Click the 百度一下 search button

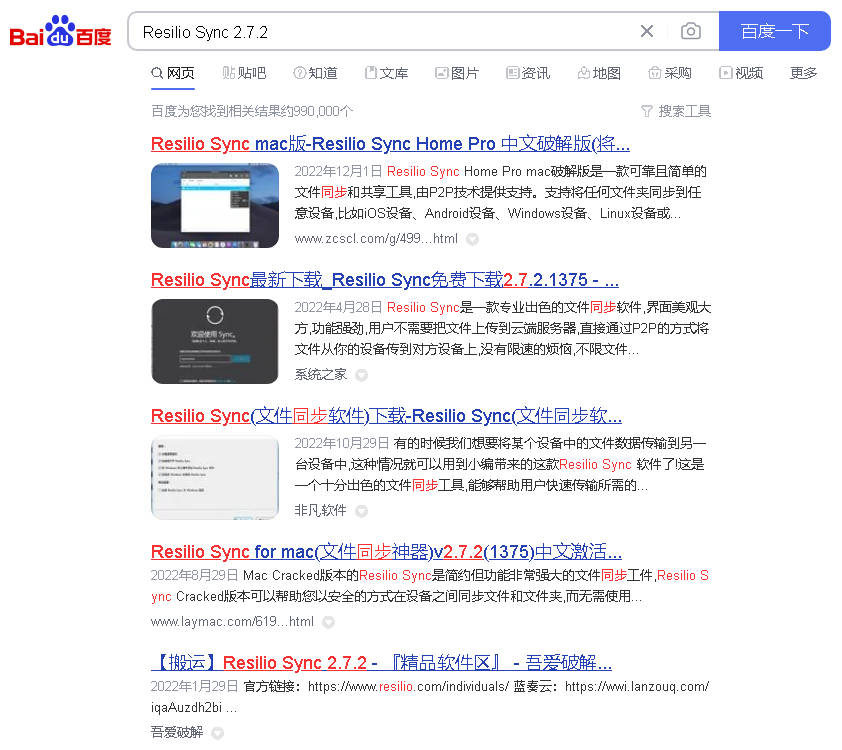[774, 31]
